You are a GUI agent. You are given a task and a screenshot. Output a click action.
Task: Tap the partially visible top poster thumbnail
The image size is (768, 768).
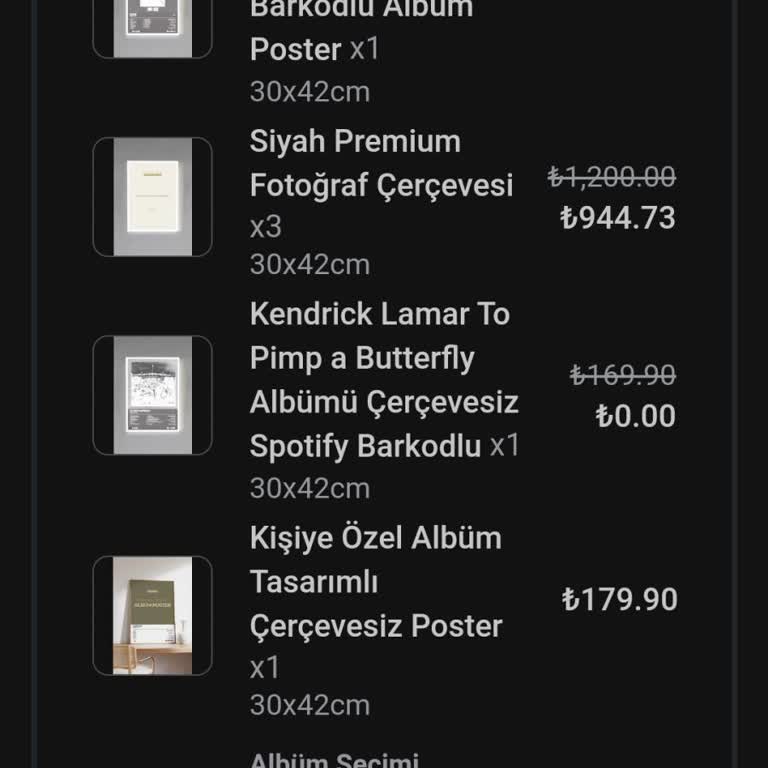(x=152, y=26)
